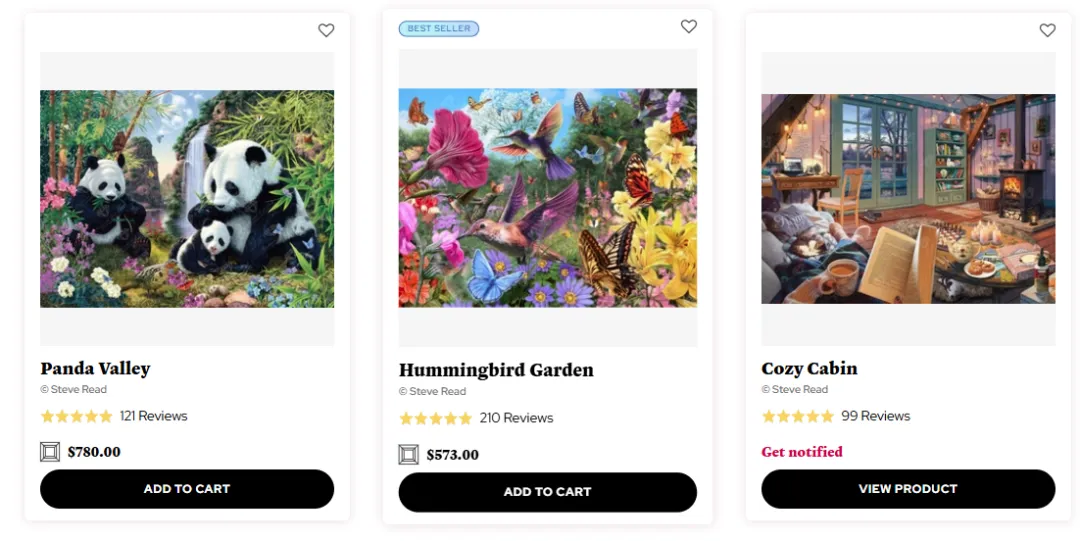Open the Panda Valley puzzle image

187,199
